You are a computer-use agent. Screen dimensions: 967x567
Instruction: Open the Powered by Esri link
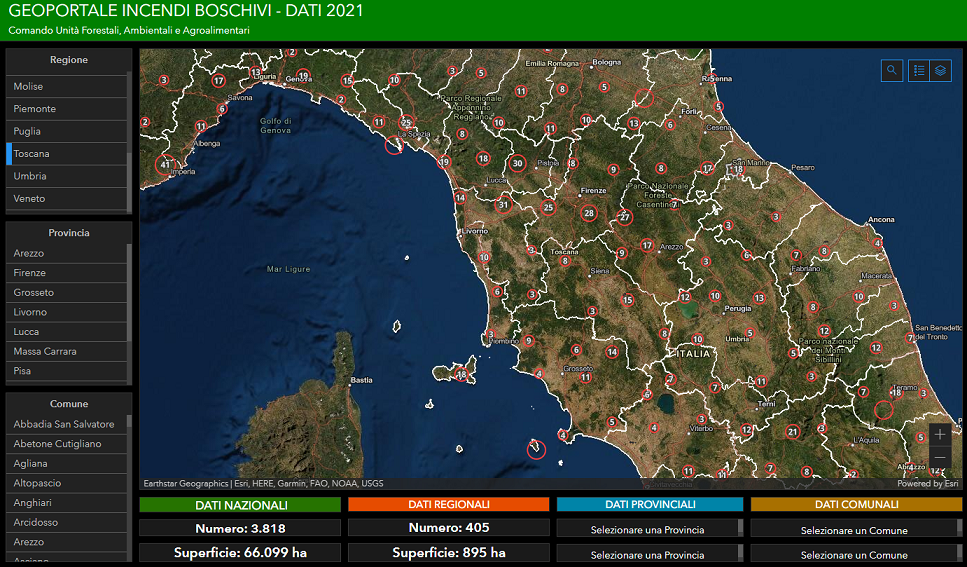coord(928,484)
